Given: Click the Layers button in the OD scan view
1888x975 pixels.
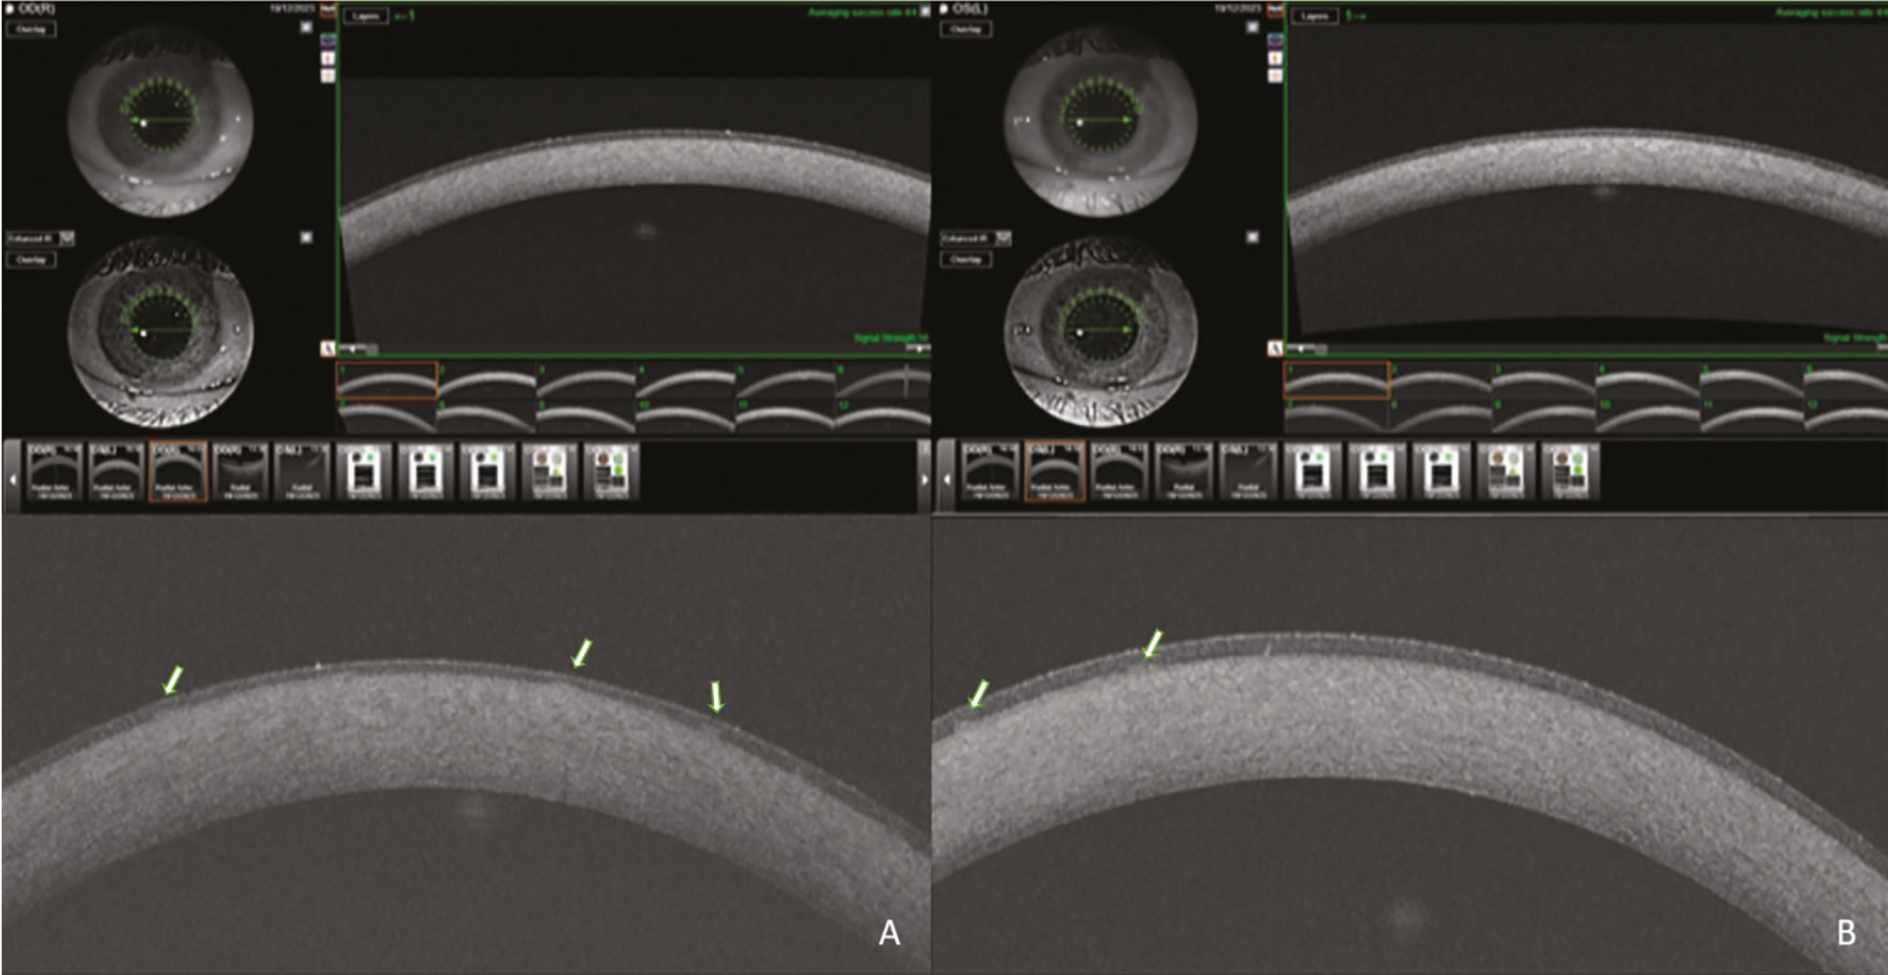Looking at the screenshot, I should pyautogui.click(x=365, y=15).
